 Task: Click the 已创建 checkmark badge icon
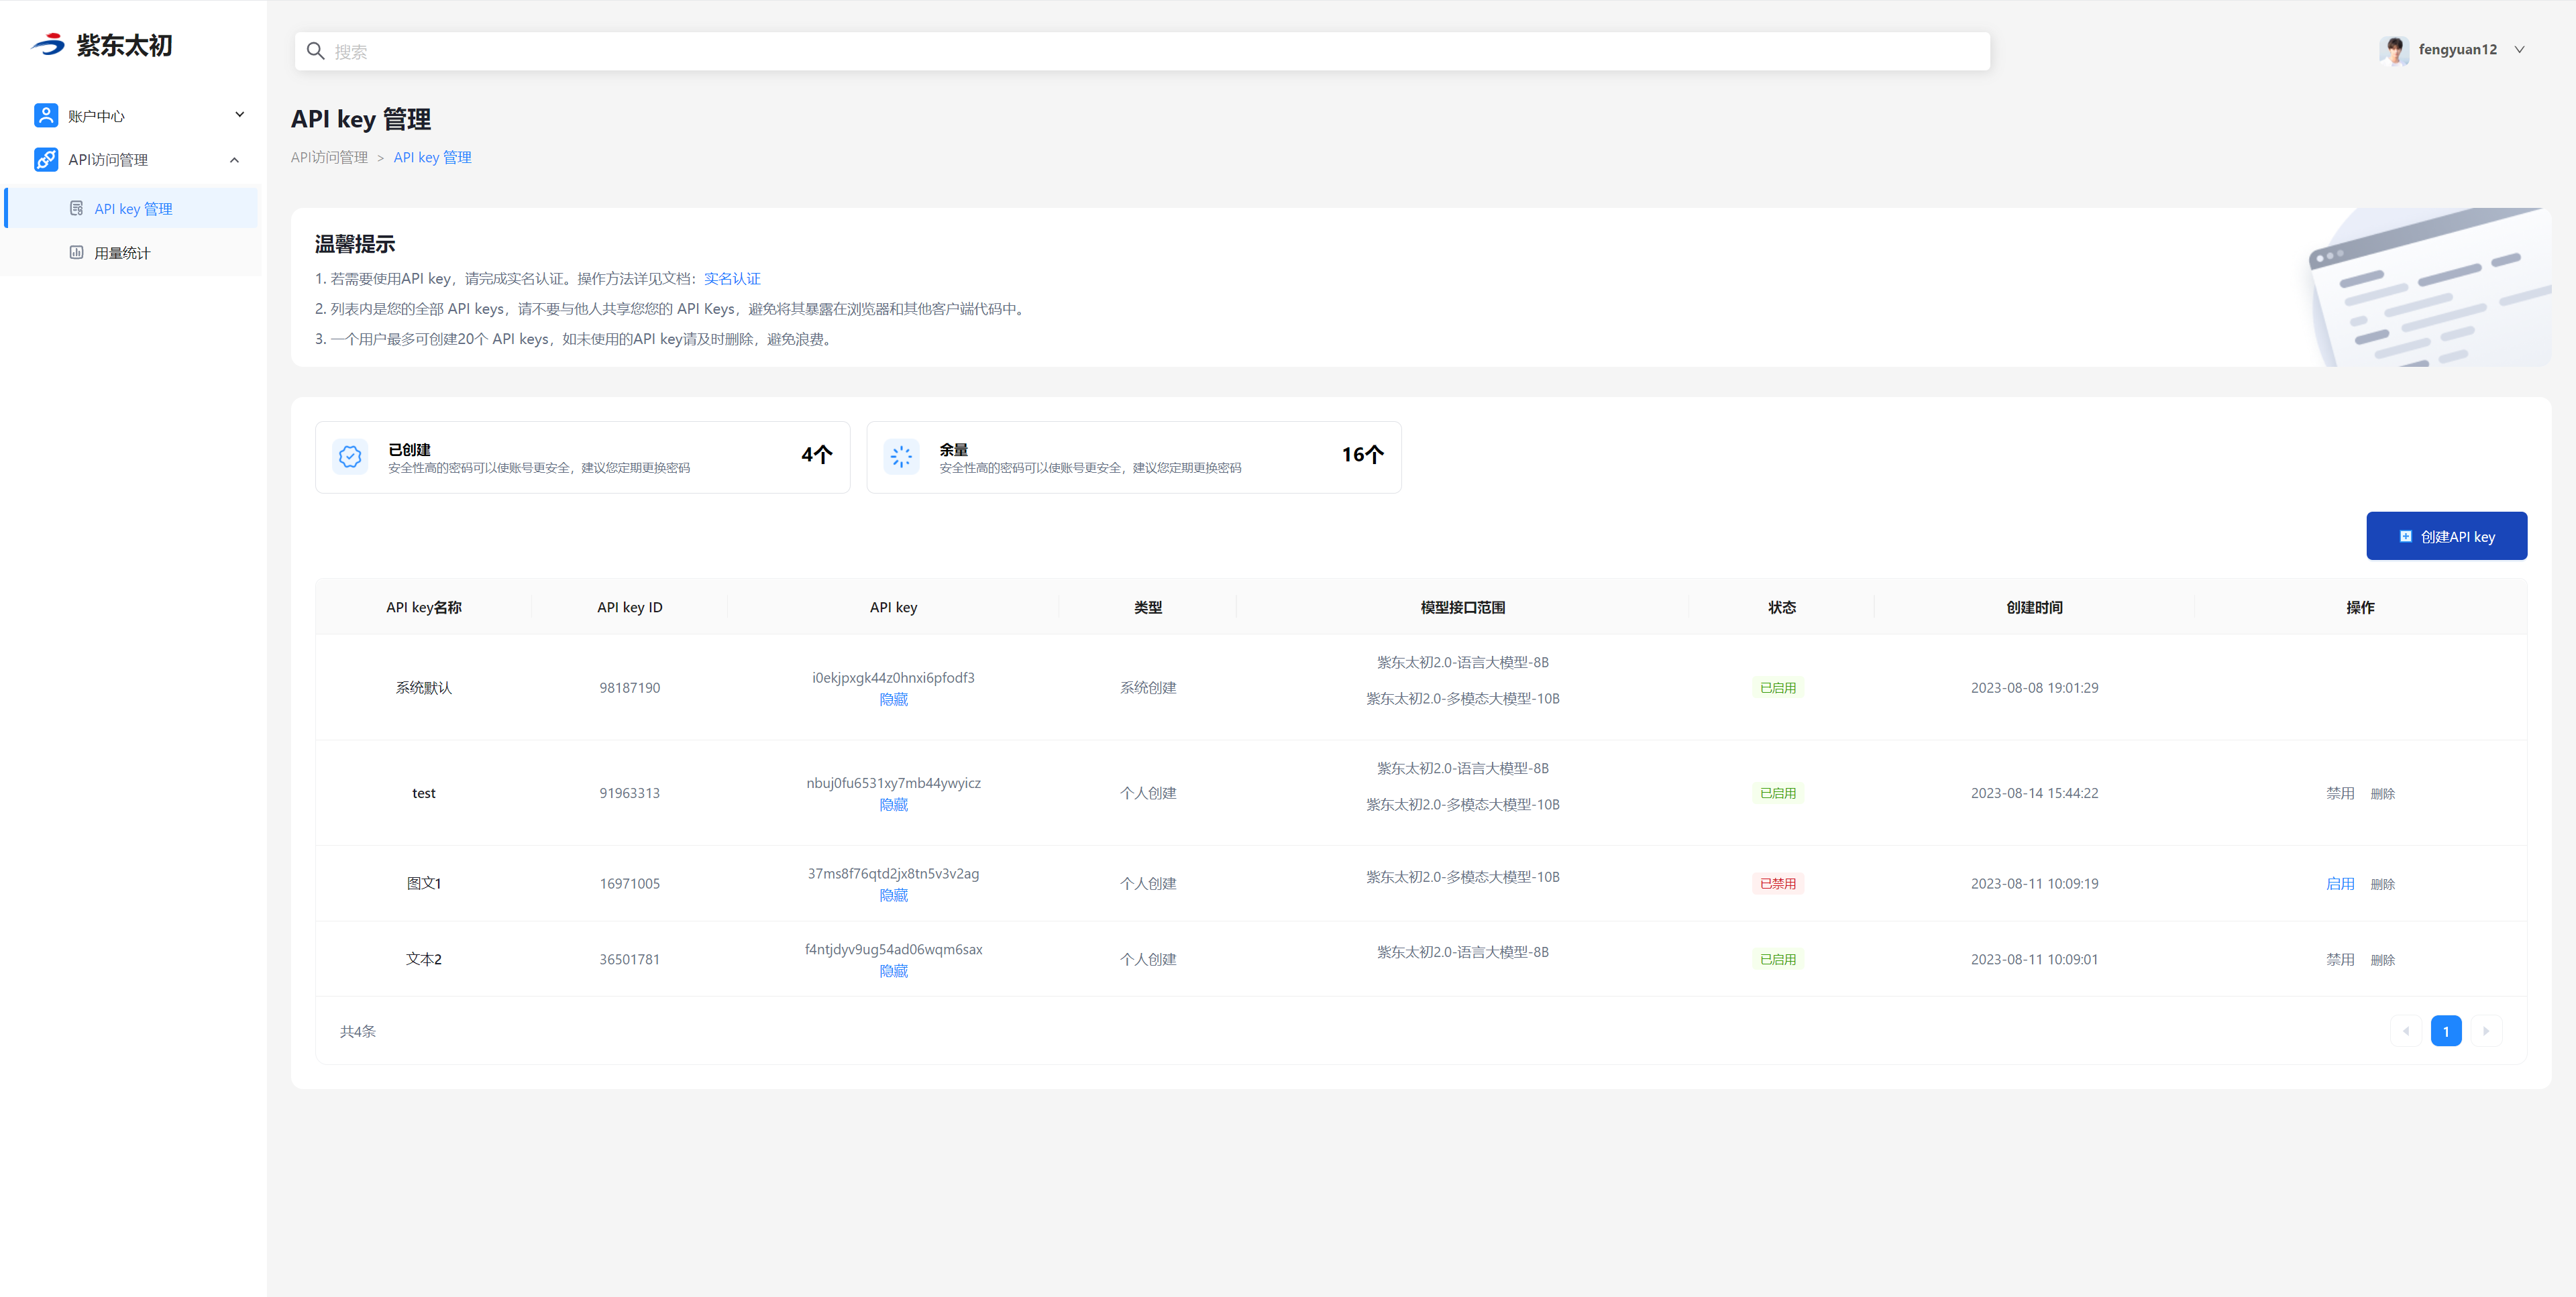point(350,457)
